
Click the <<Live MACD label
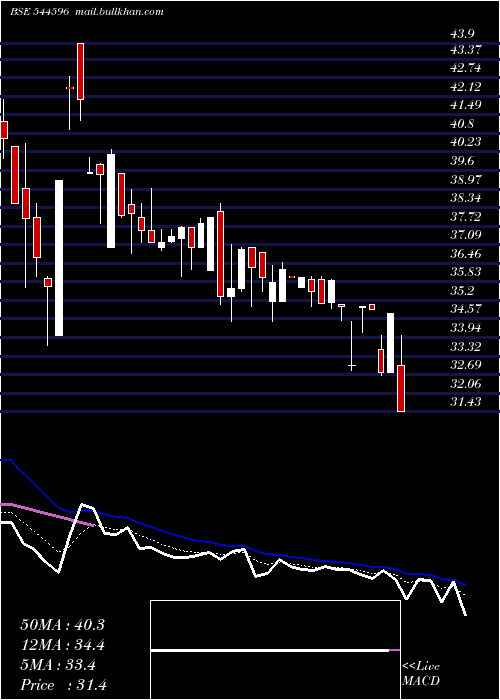pos(421,674)
